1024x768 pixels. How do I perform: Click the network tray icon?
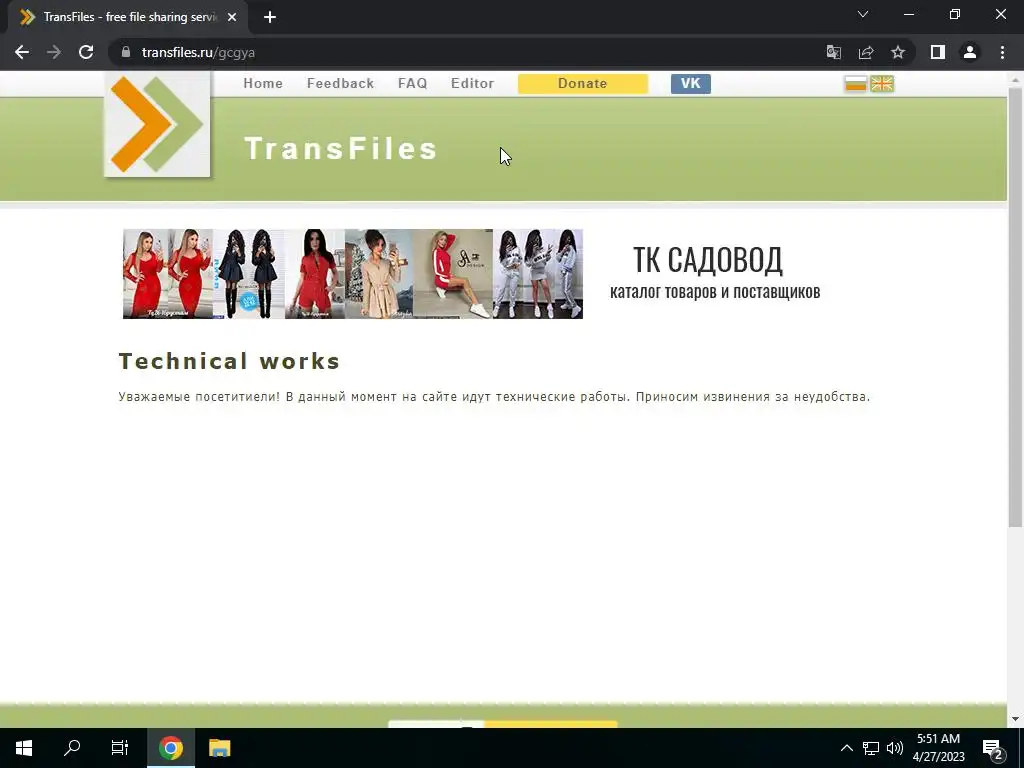tap(871, 748)
